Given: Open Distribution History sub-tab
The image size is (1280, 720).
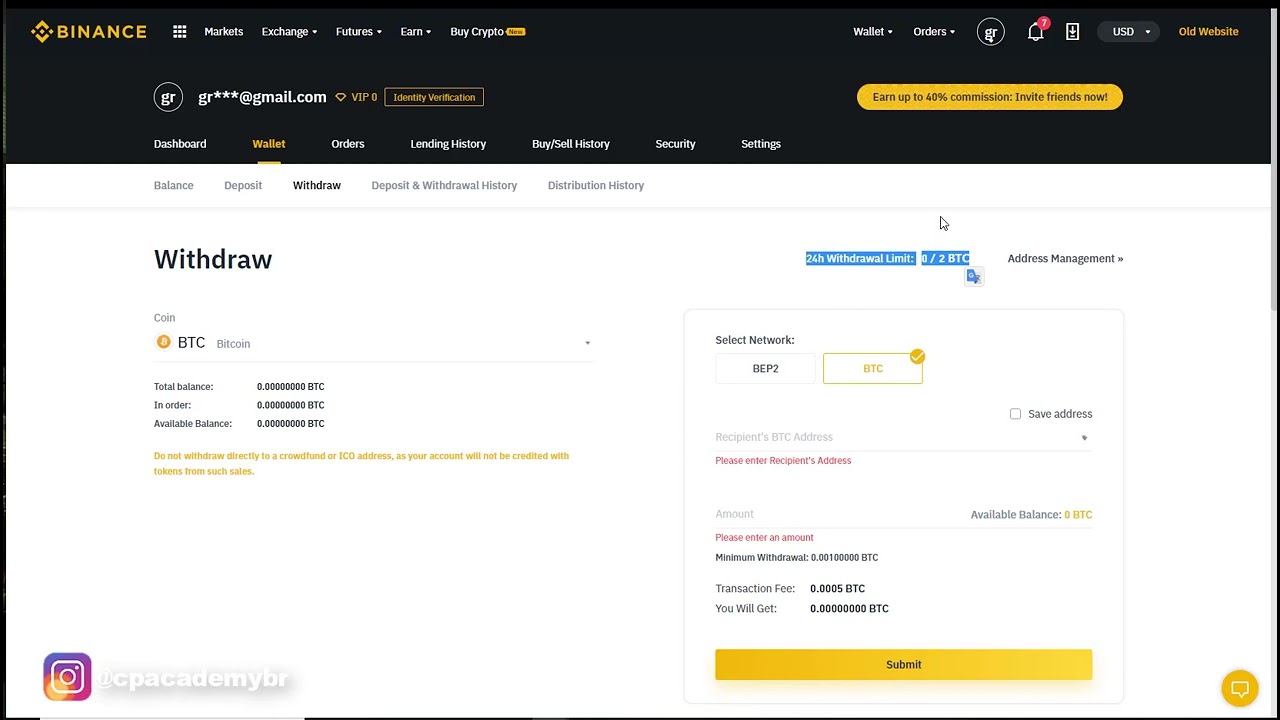Looking at the screenshot, I should point(596,185).
